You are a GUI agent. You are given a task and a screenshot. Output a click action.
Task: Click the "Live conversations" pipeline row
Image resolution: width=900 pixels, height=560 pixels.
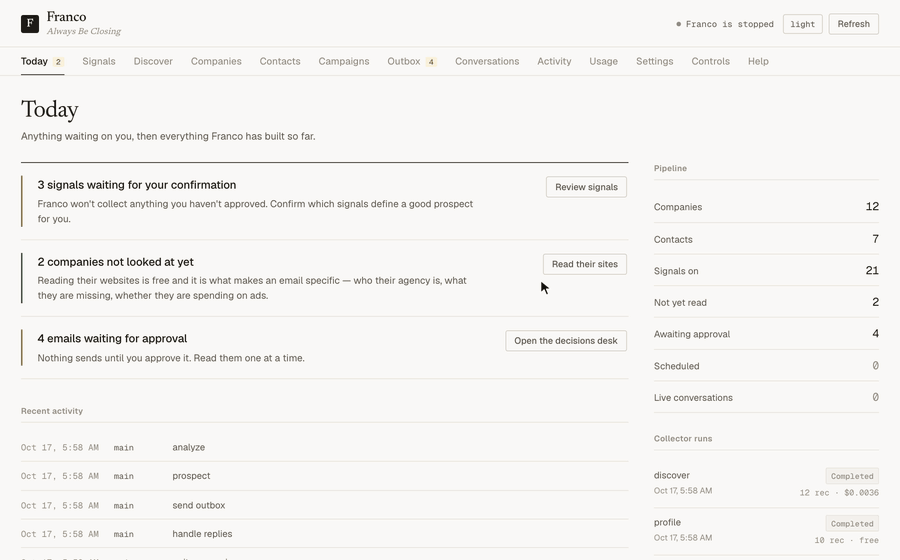click(766, 398)
